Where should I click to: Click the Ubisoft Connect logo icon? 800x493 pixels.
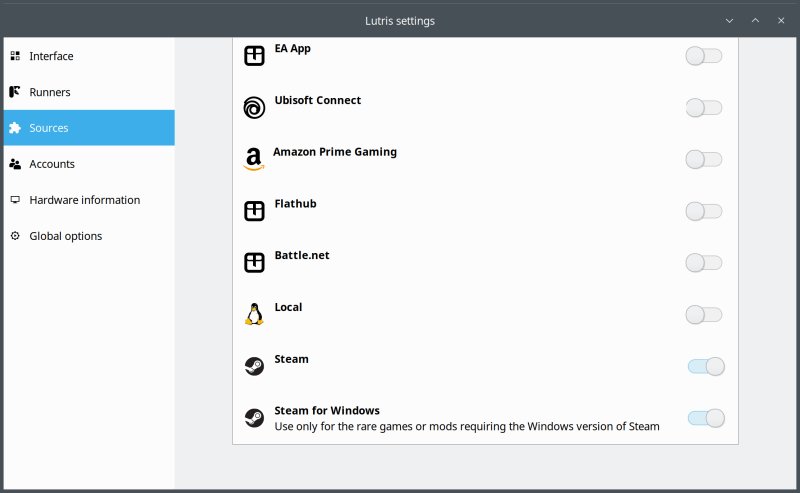pyautogui.click(x=254, y=108)
